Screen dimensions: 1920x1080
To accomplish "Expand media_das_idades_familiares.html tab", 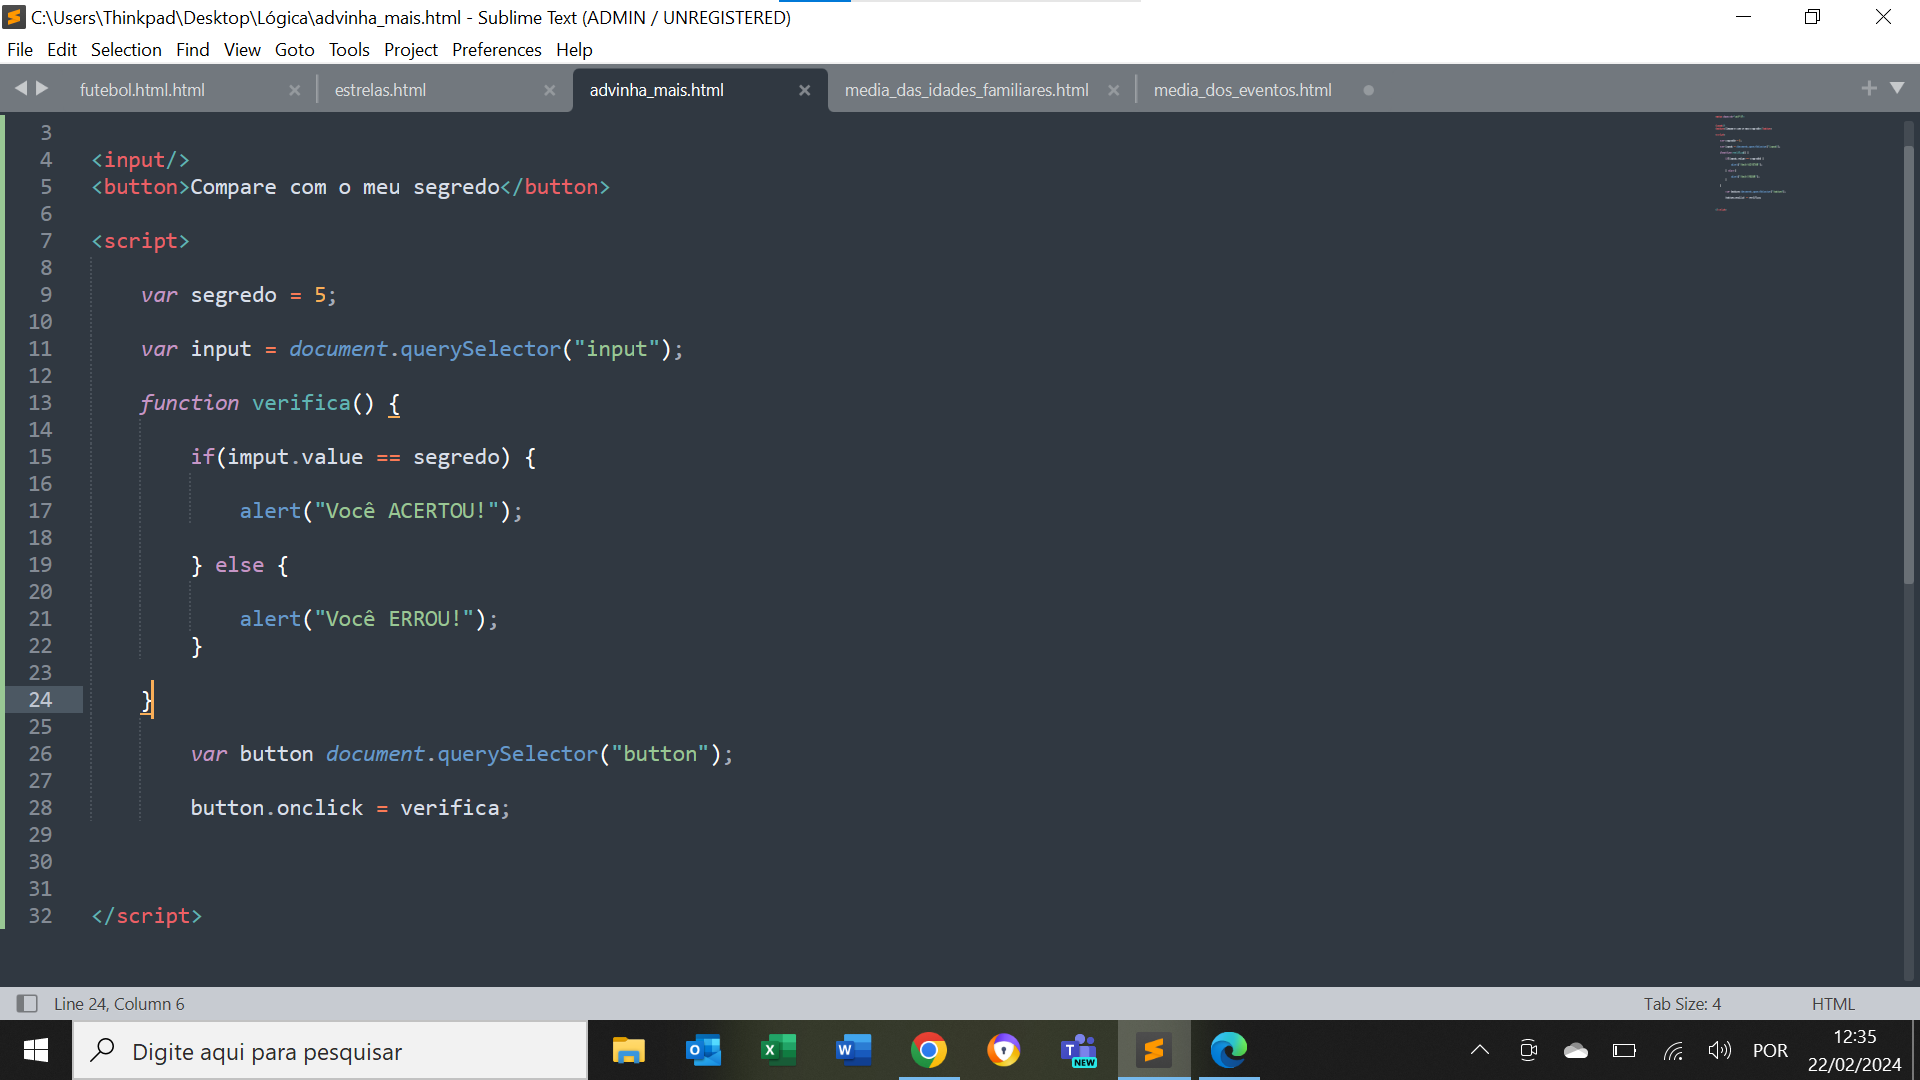I will click(967, 90).
